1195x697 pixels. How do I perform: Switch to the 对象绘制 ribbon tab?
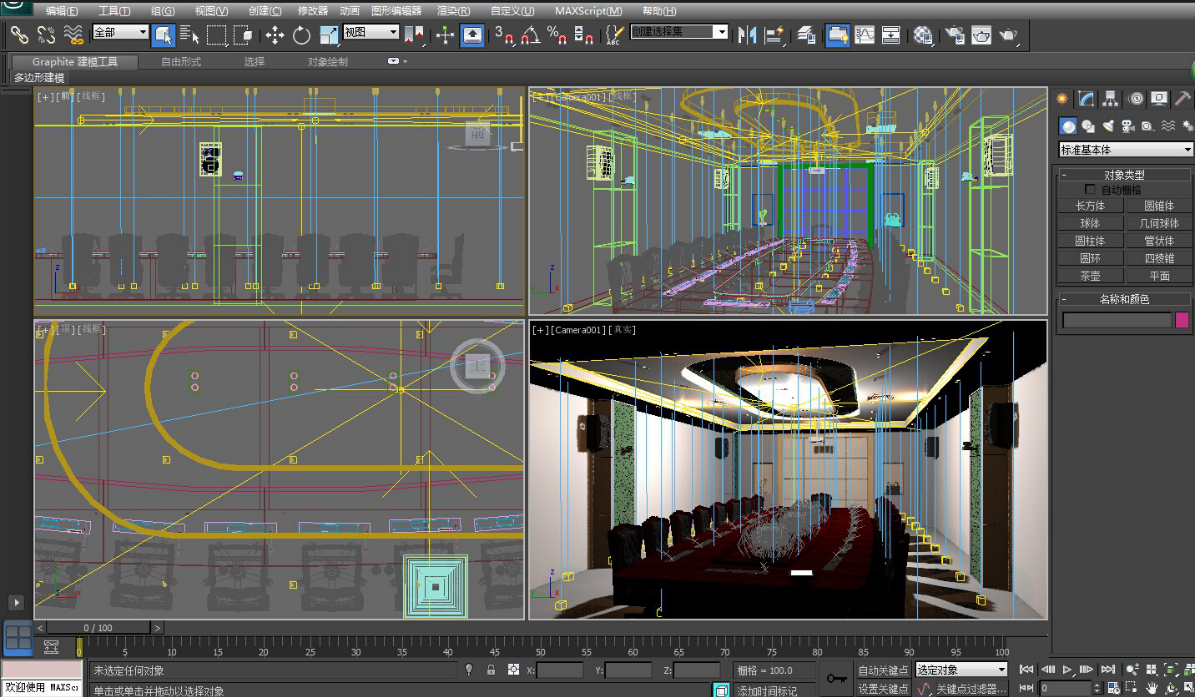coord(328,62)
